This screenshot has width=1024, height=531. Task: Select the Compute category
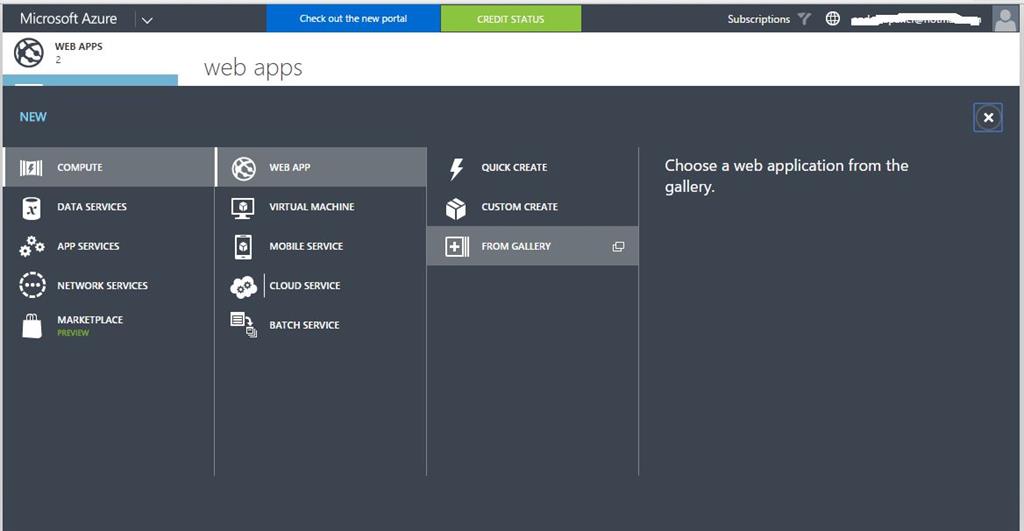[x=109, y=167]
